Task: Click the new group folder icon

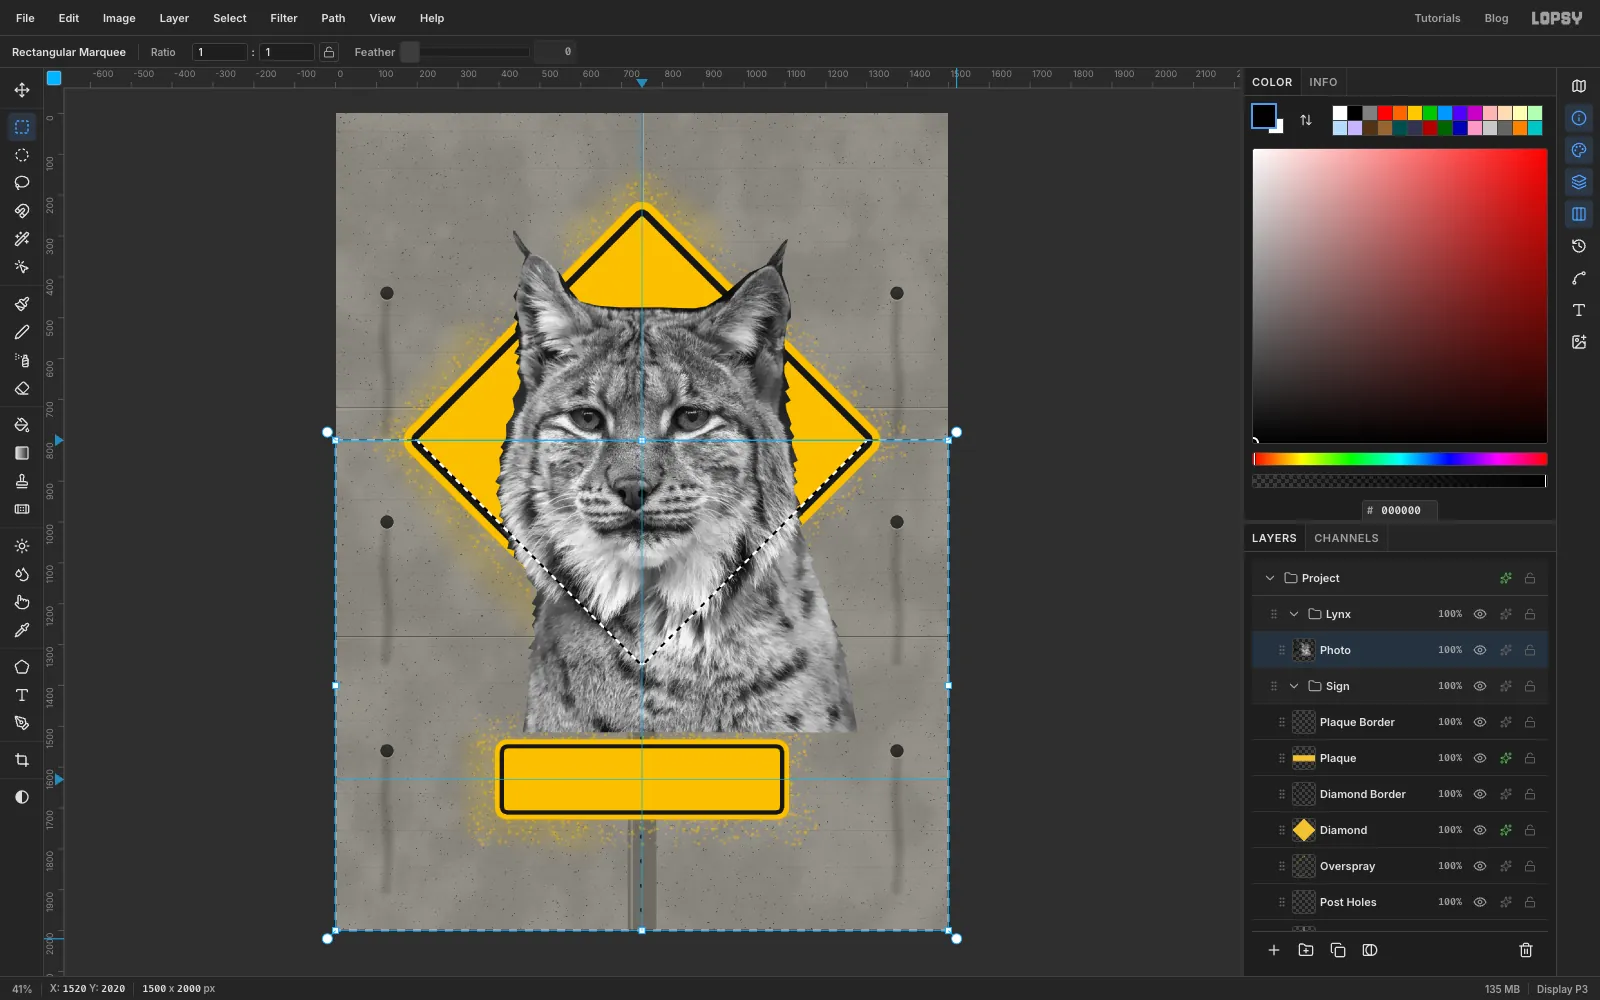Action: coord(1306,950)
